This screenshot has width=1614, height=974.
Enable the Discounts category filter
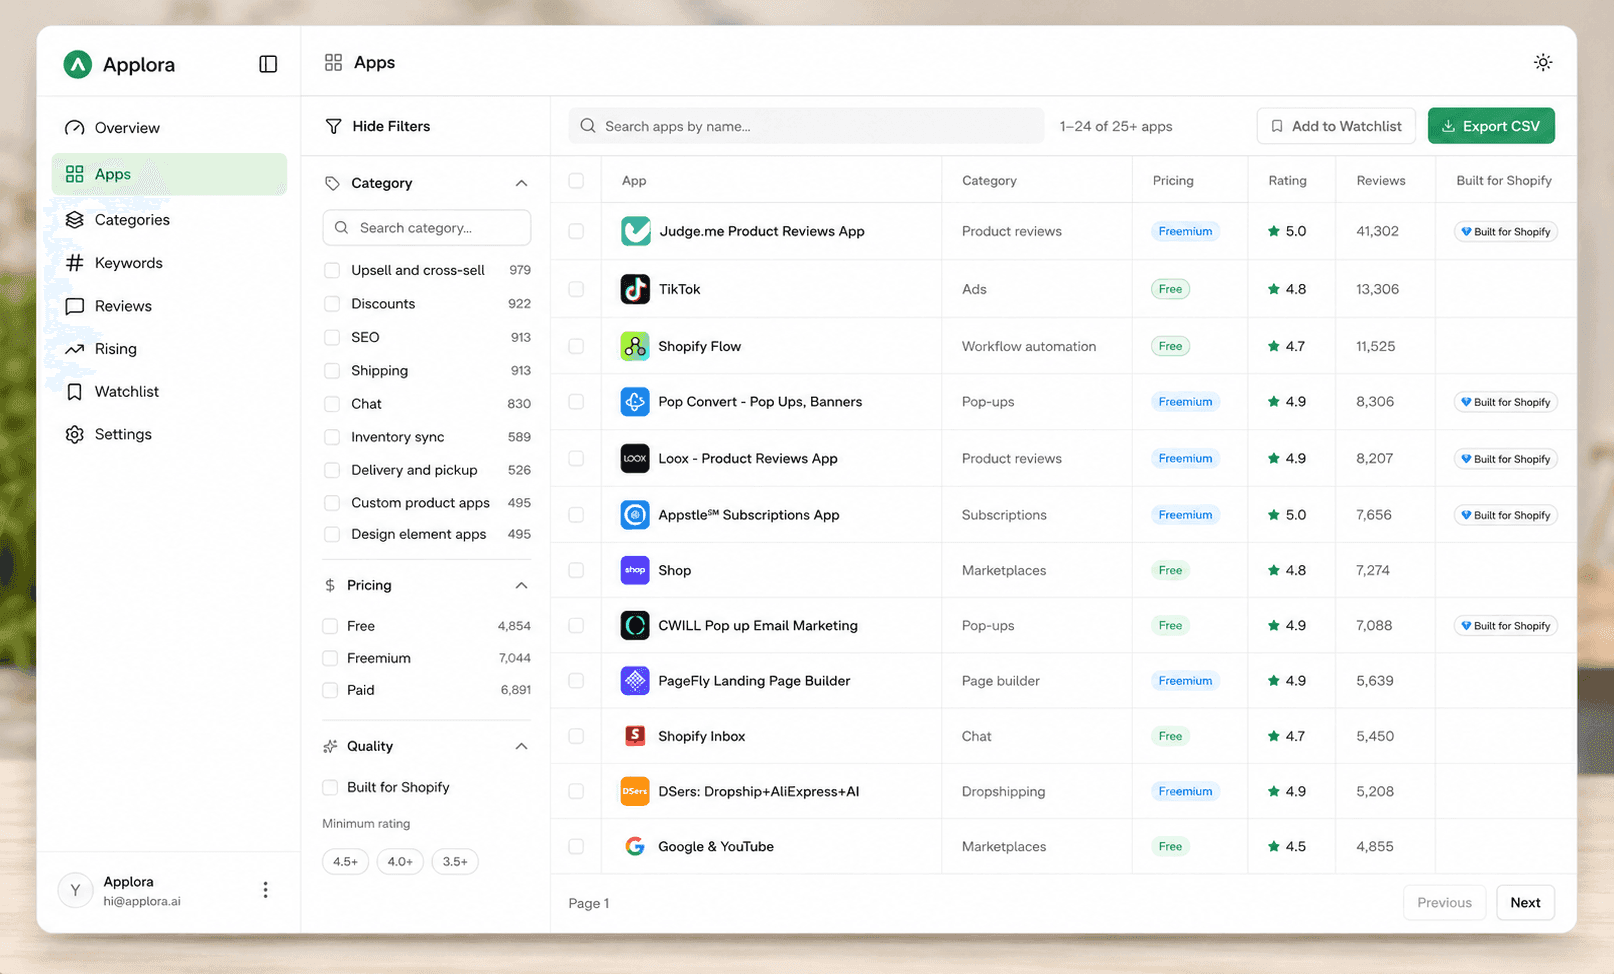coord(332,304)
